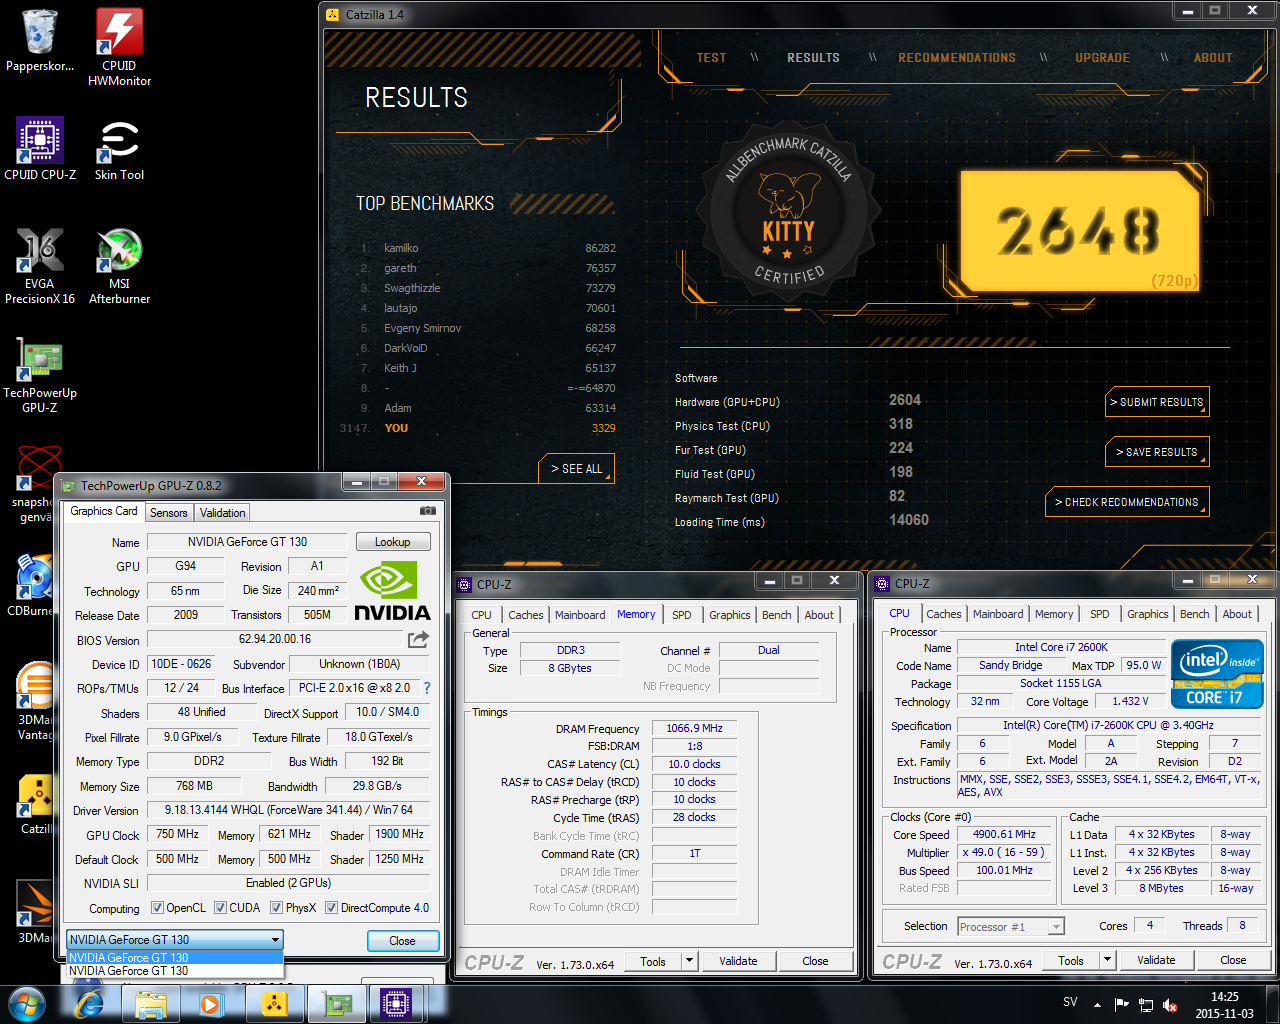This screenshot has width=1280, height=1024.
Task: Switch to GPU-Z via its taskbar icon
Action: click(335, 1004)
